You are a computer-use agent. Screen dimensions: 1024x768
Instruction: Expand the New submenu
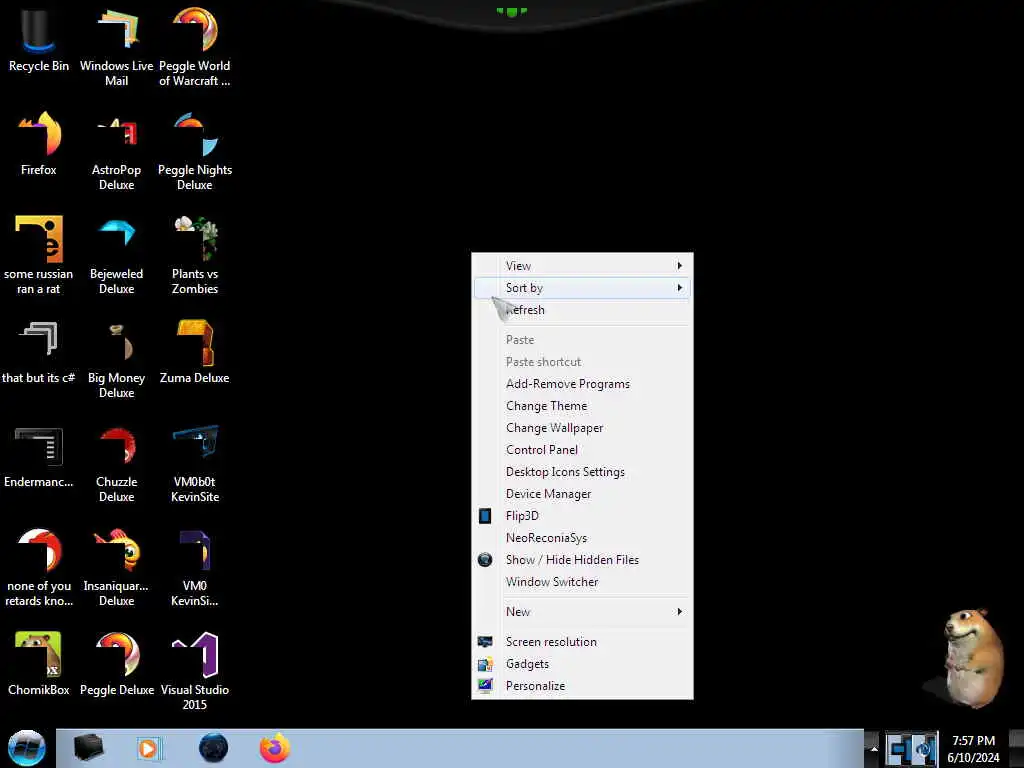point(582,612)
